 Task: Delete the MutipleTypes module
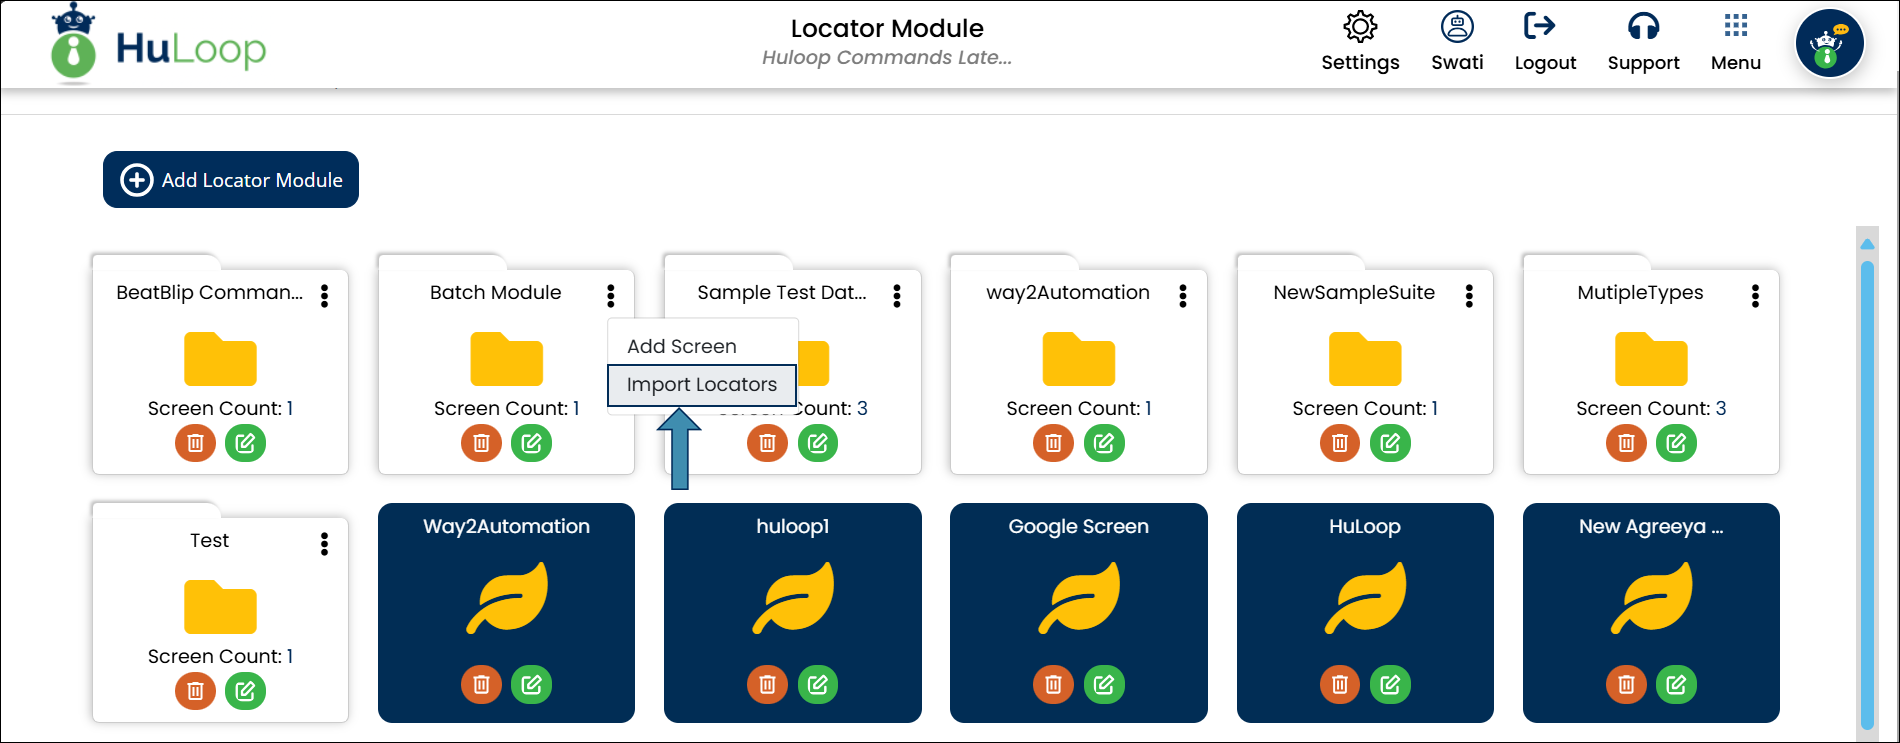(x=1627, y=442)
